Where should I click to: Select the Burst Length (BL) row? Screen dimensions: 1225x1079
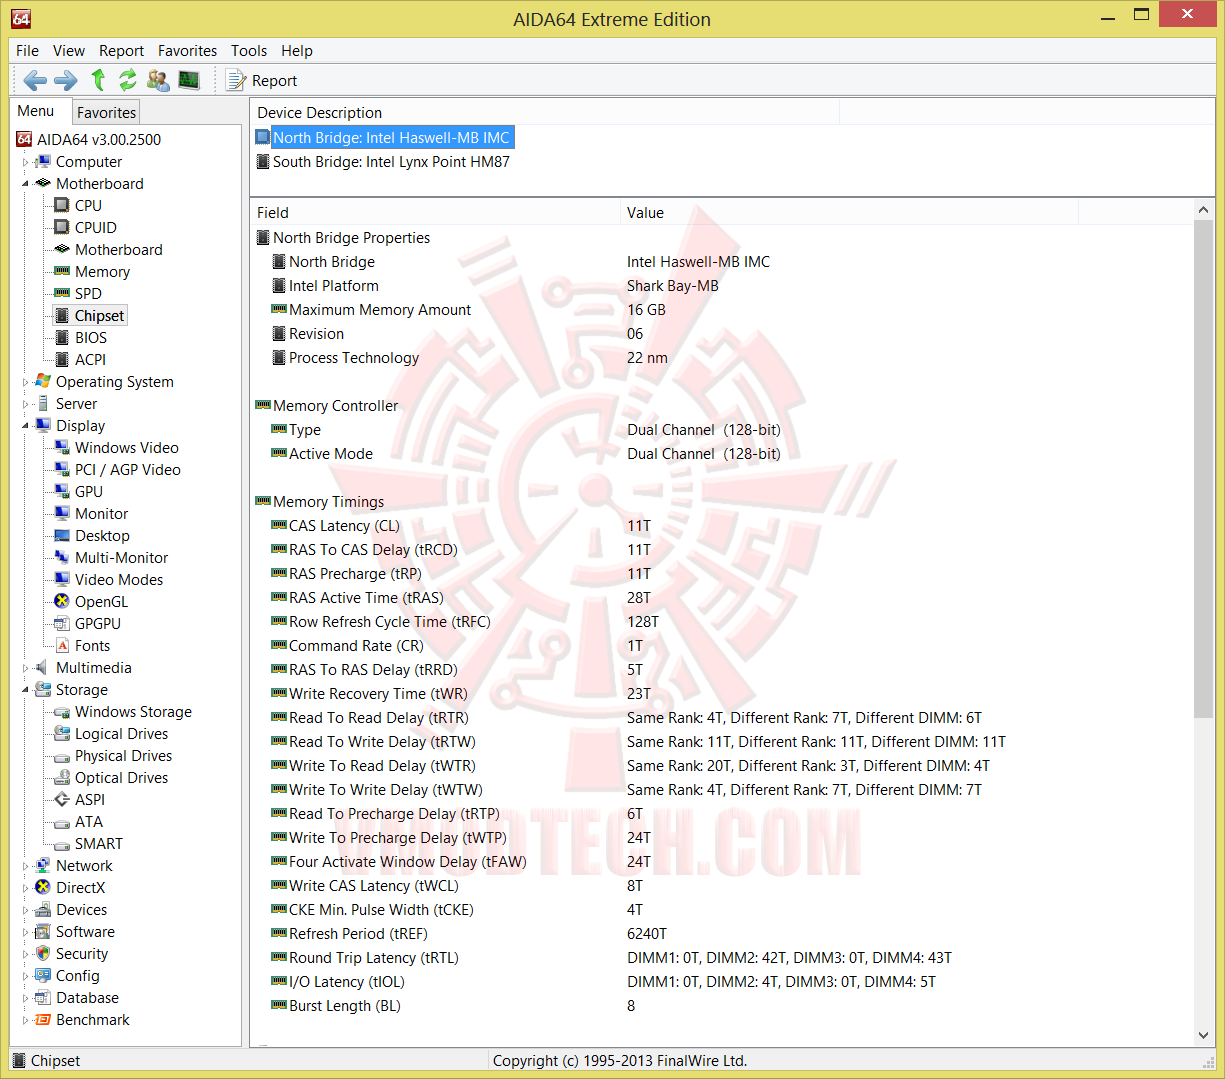pyautogui.click(x=720, y=1006)
